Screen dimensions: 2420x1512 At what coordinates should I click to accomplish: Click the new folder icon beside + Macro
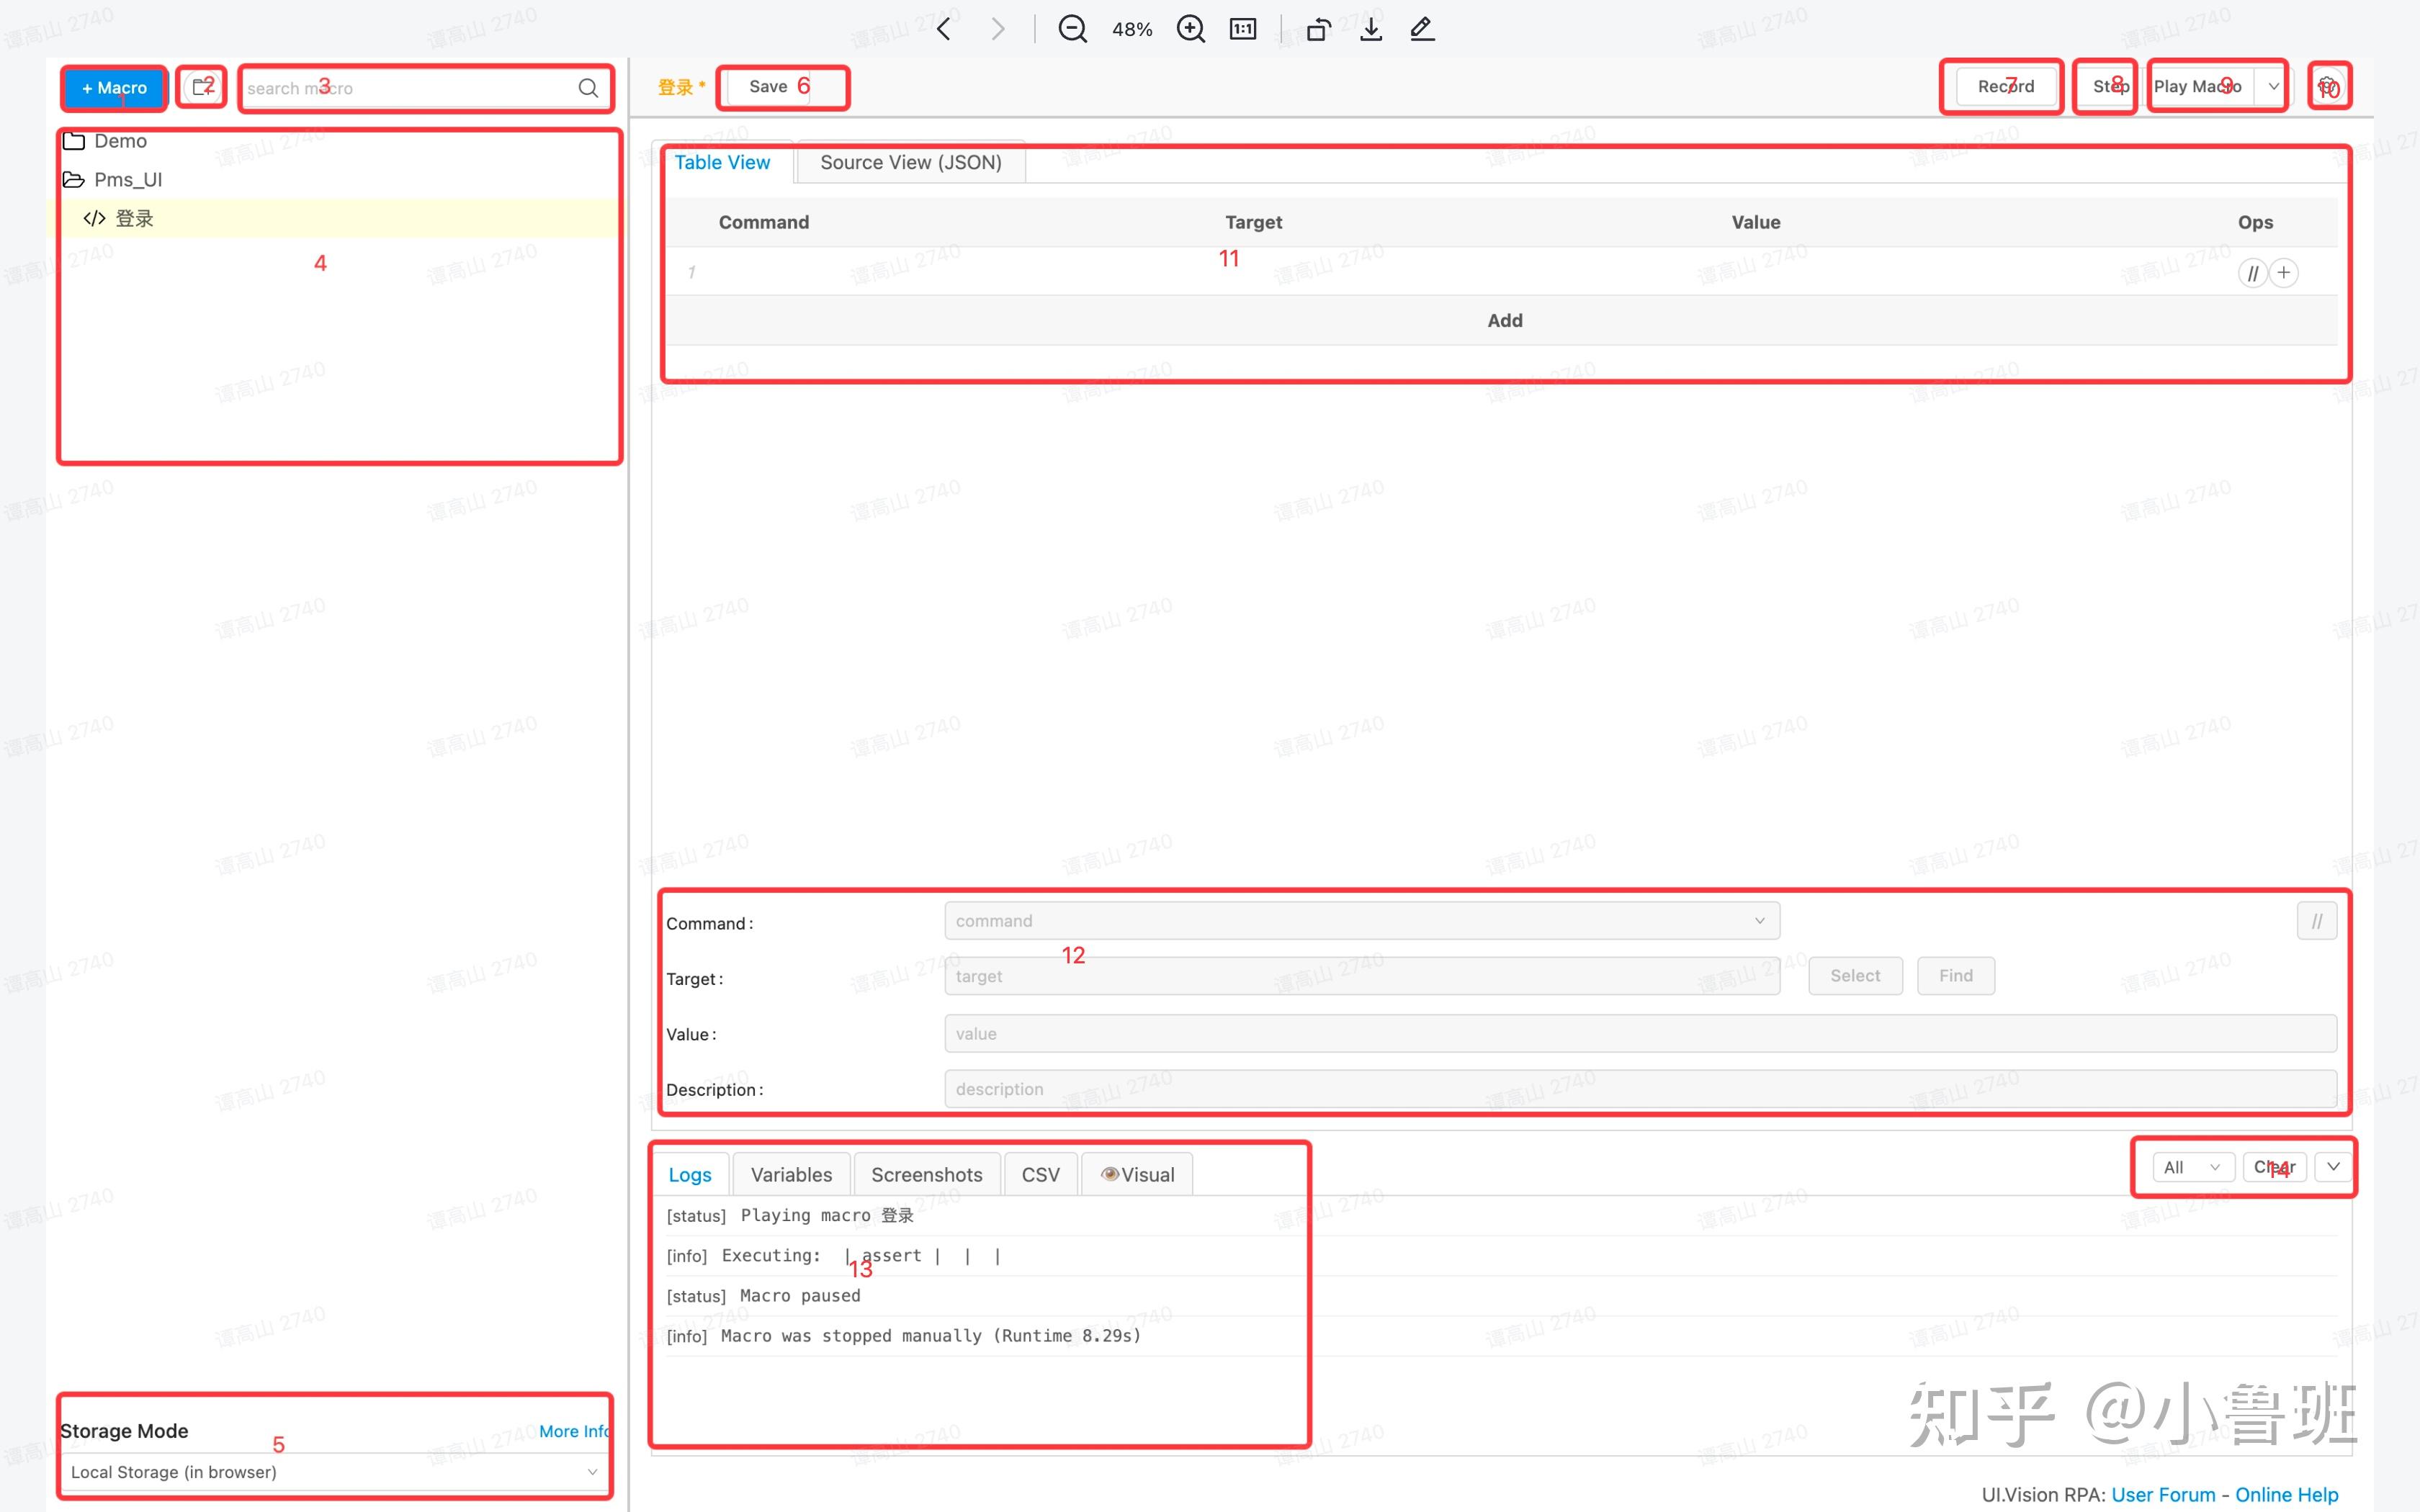point(202,87)
